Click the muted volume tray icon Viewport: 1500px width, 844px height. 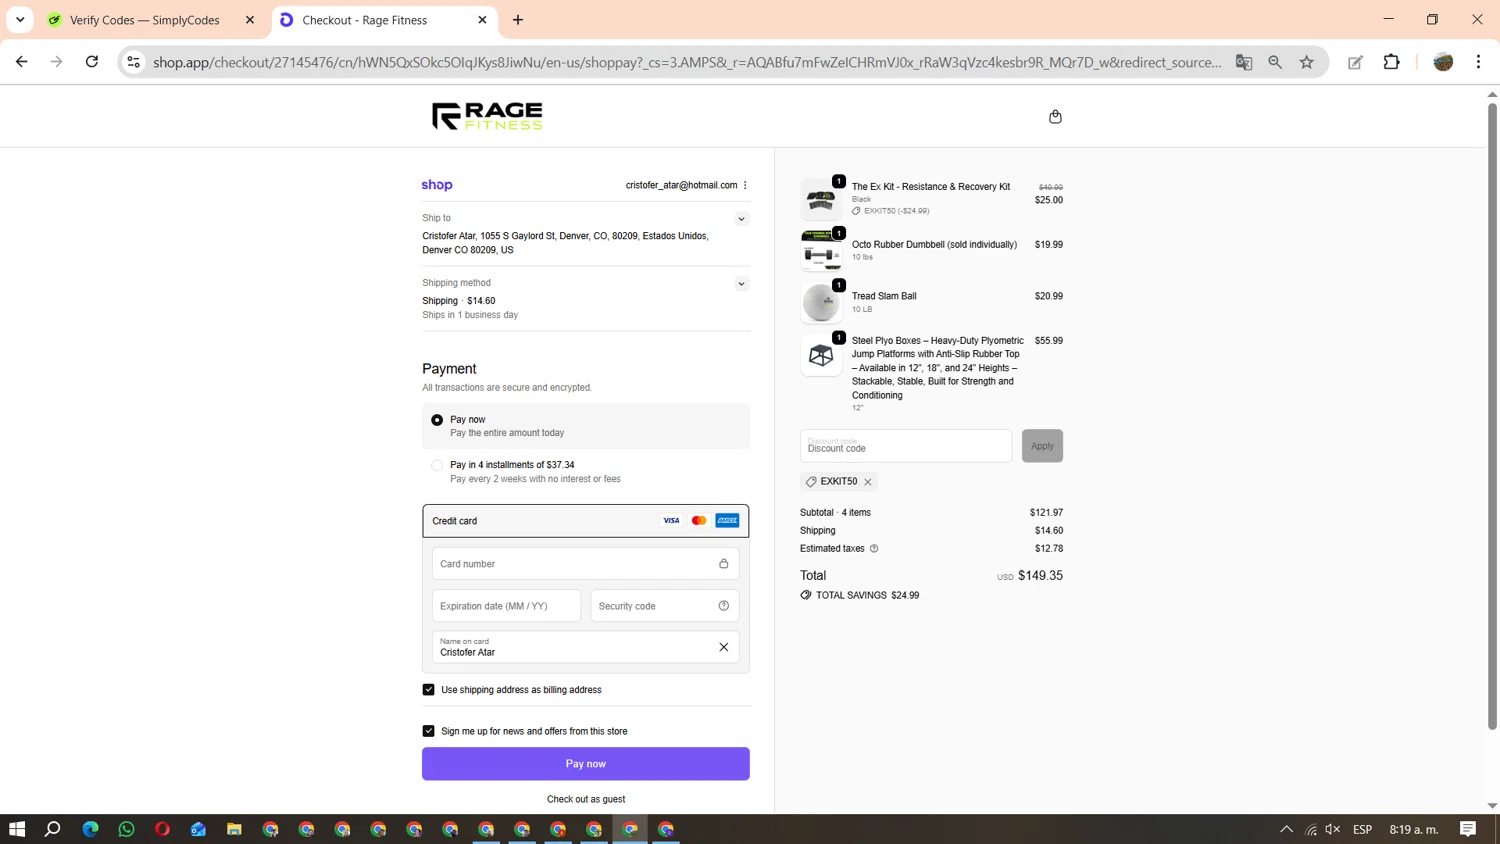[x=1333, y=829]
